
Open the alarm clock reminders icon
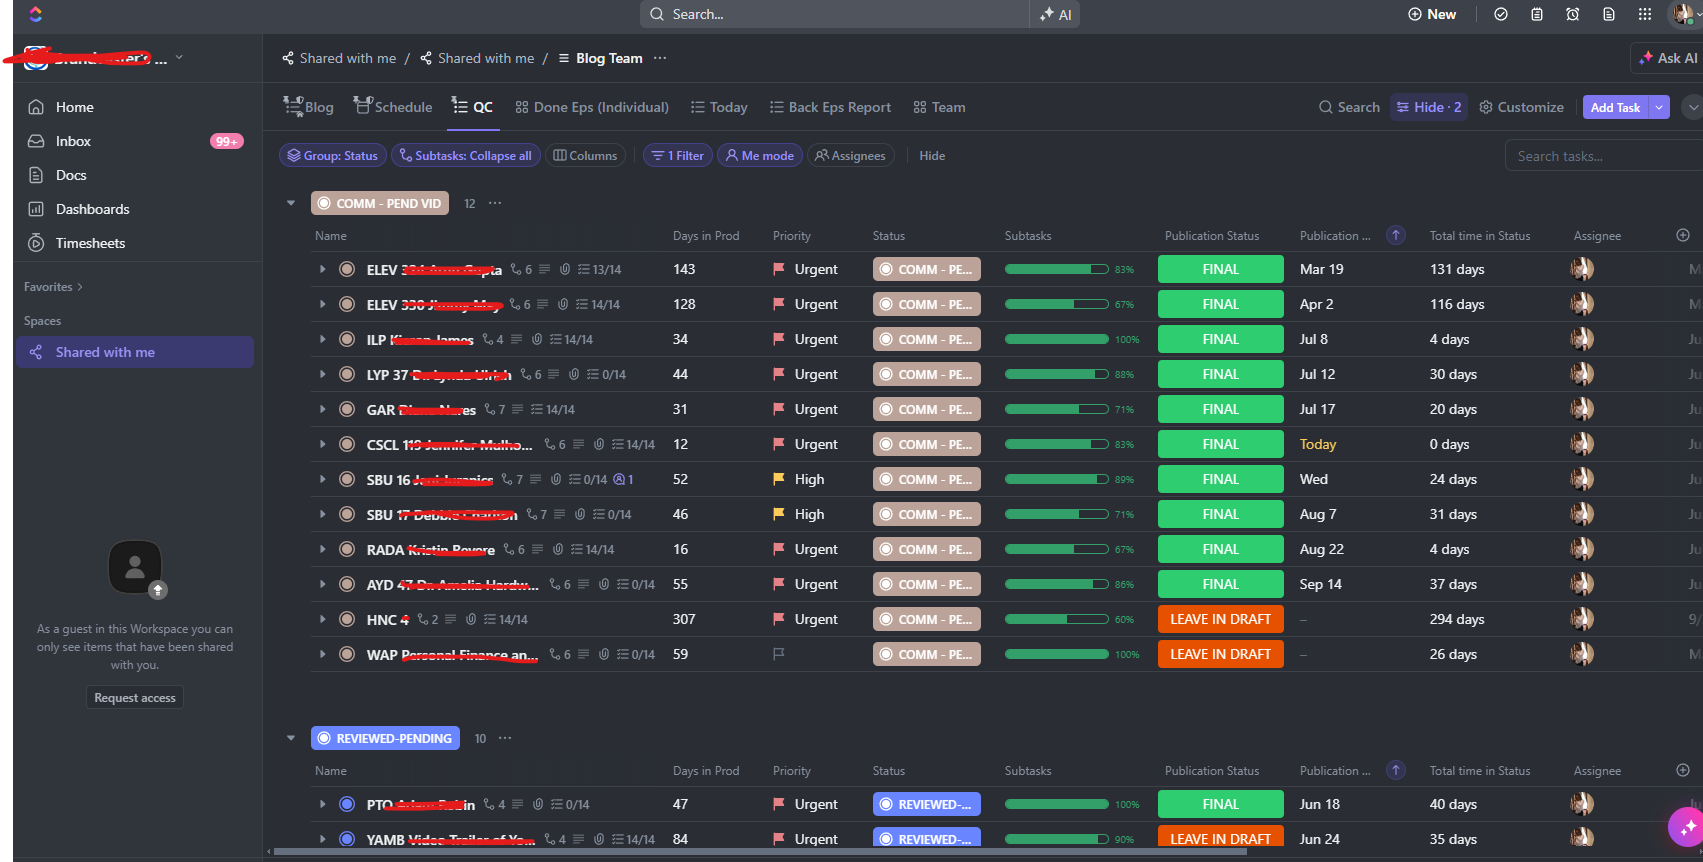click(1573, 14)
